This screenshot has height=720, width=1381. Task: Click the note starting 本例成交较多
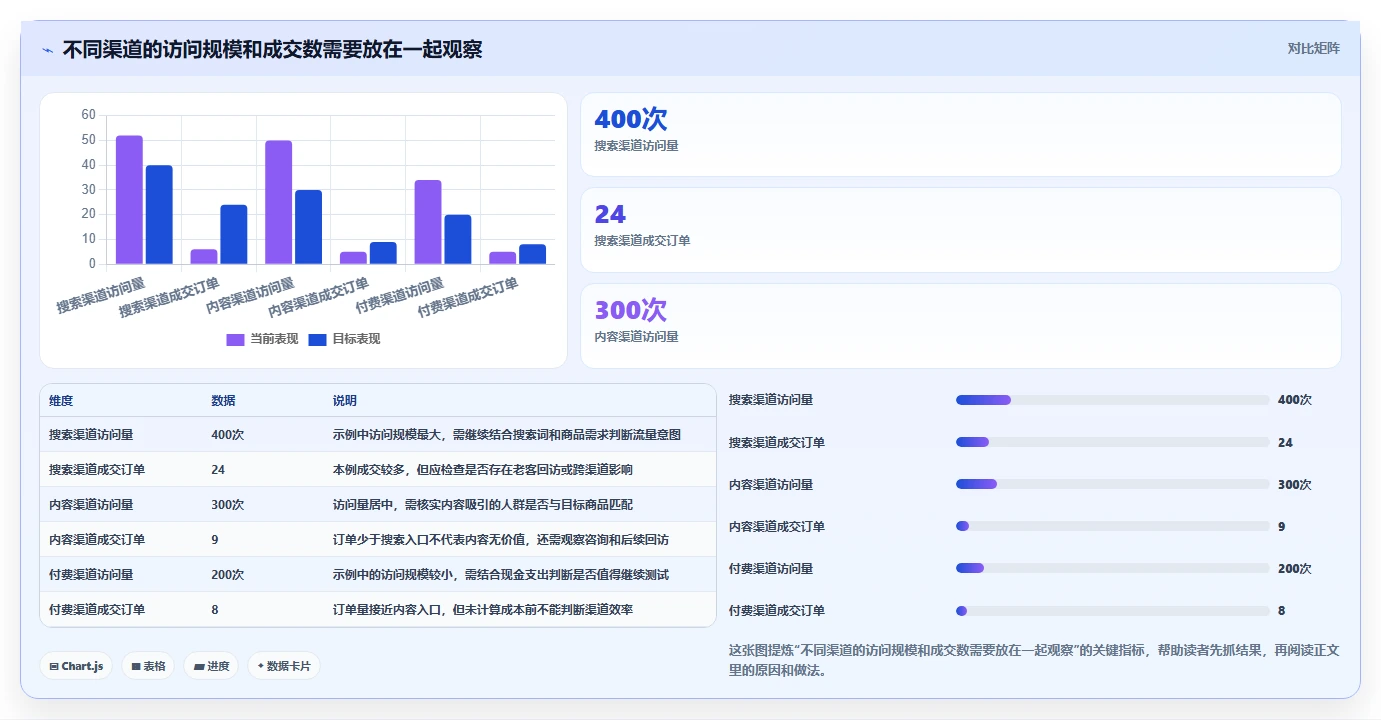click(483, 470)
